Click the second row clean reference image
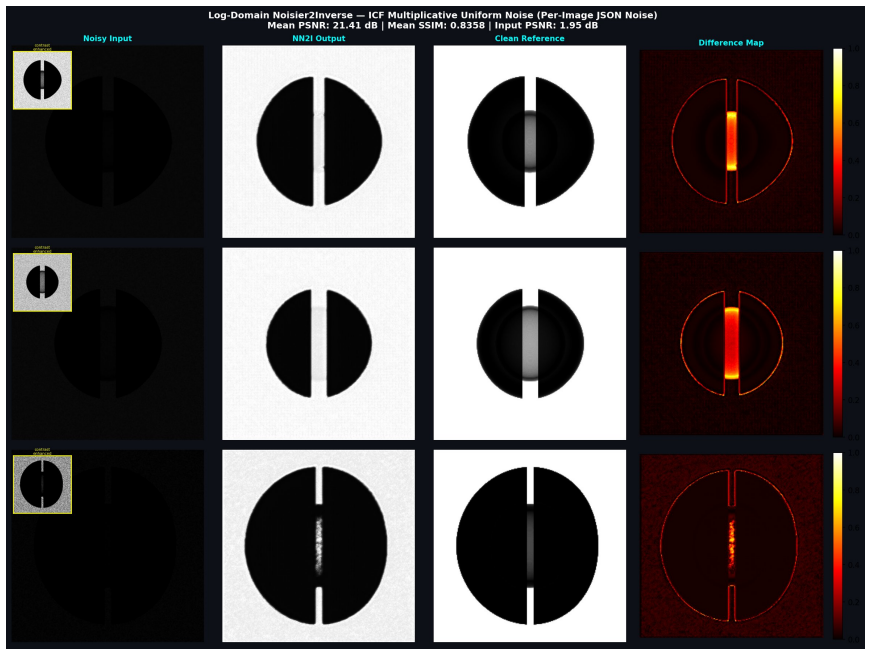 coord(529,344)
